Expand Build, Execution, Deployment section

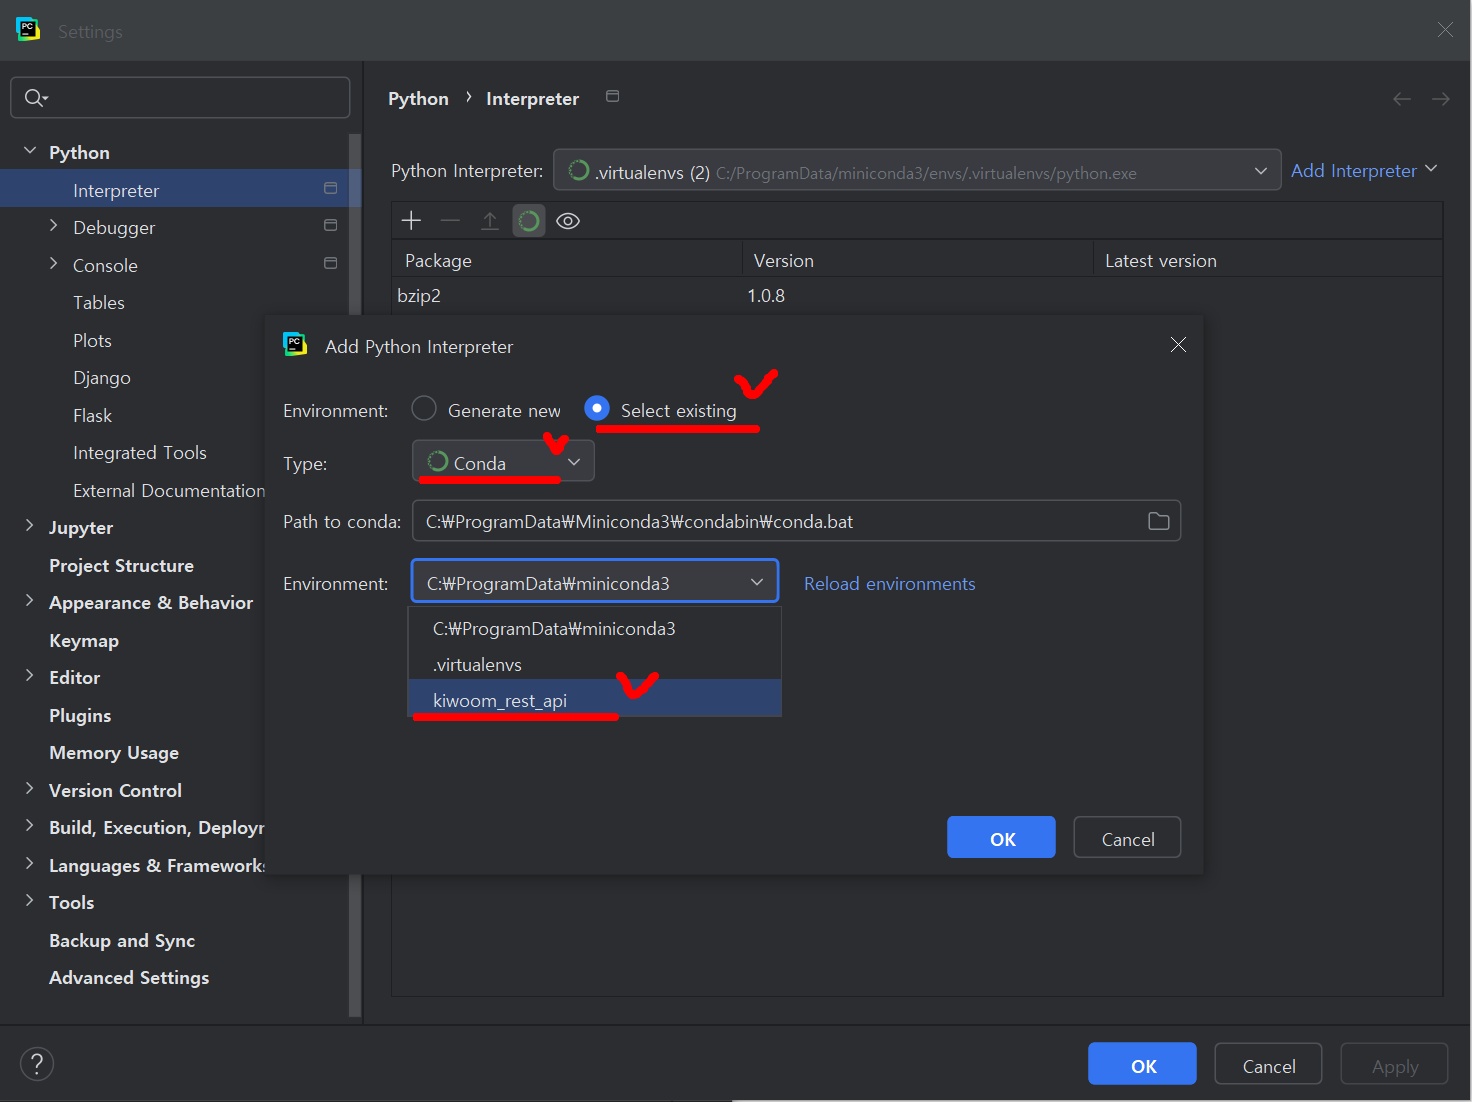coord(29,825)
